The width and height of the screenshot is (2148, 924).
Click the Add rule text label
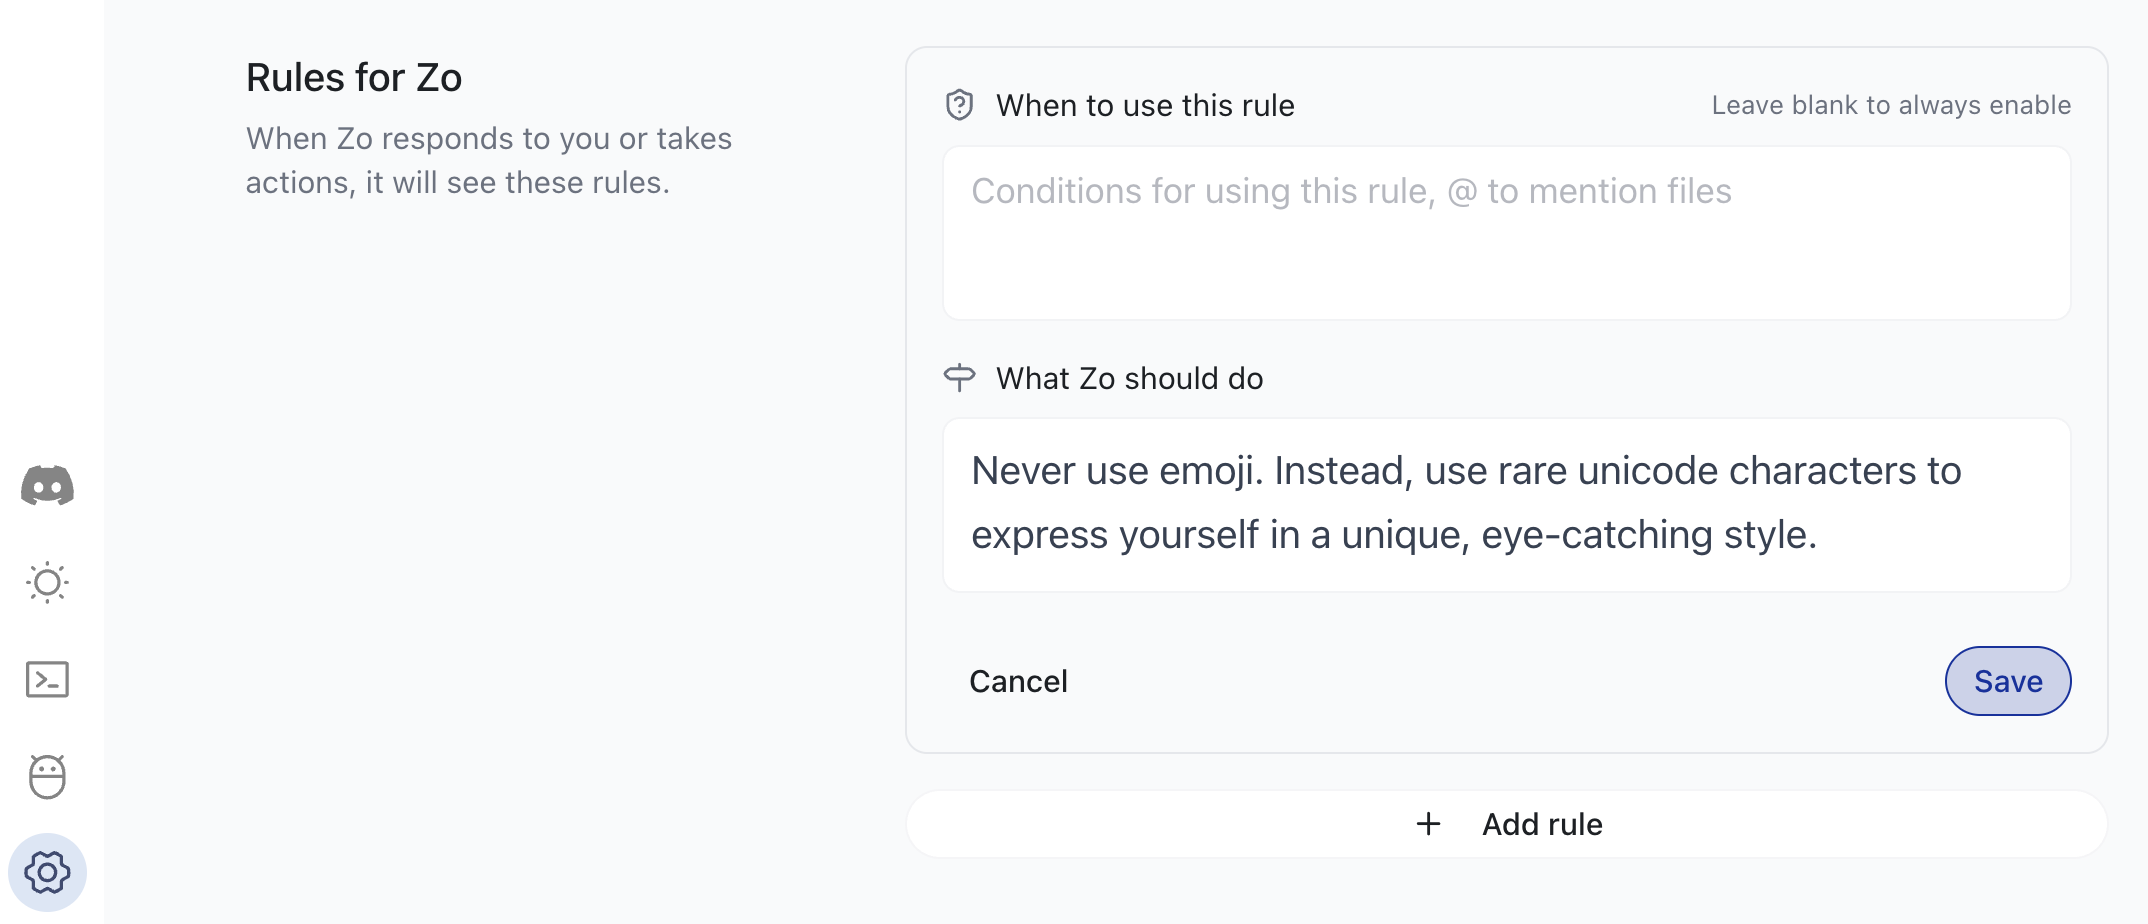pyautogui.click(x=1542, y=824)
